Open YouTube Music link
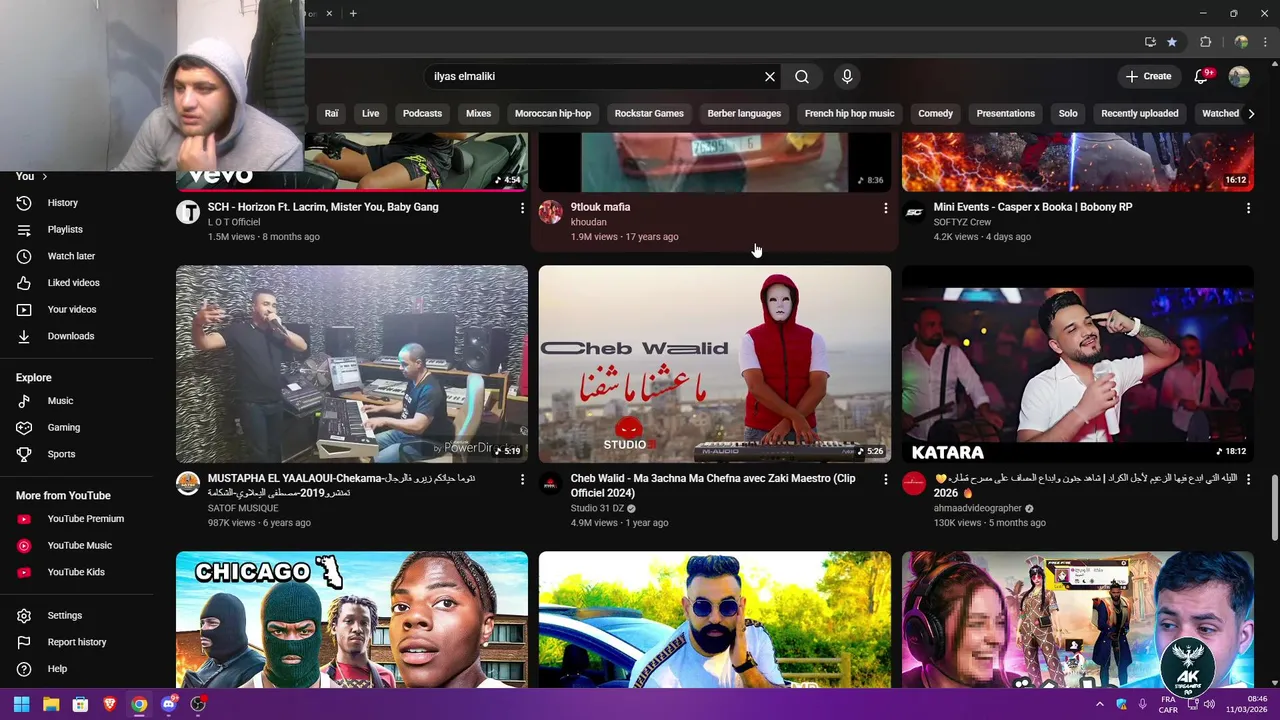 pos(79,545)
